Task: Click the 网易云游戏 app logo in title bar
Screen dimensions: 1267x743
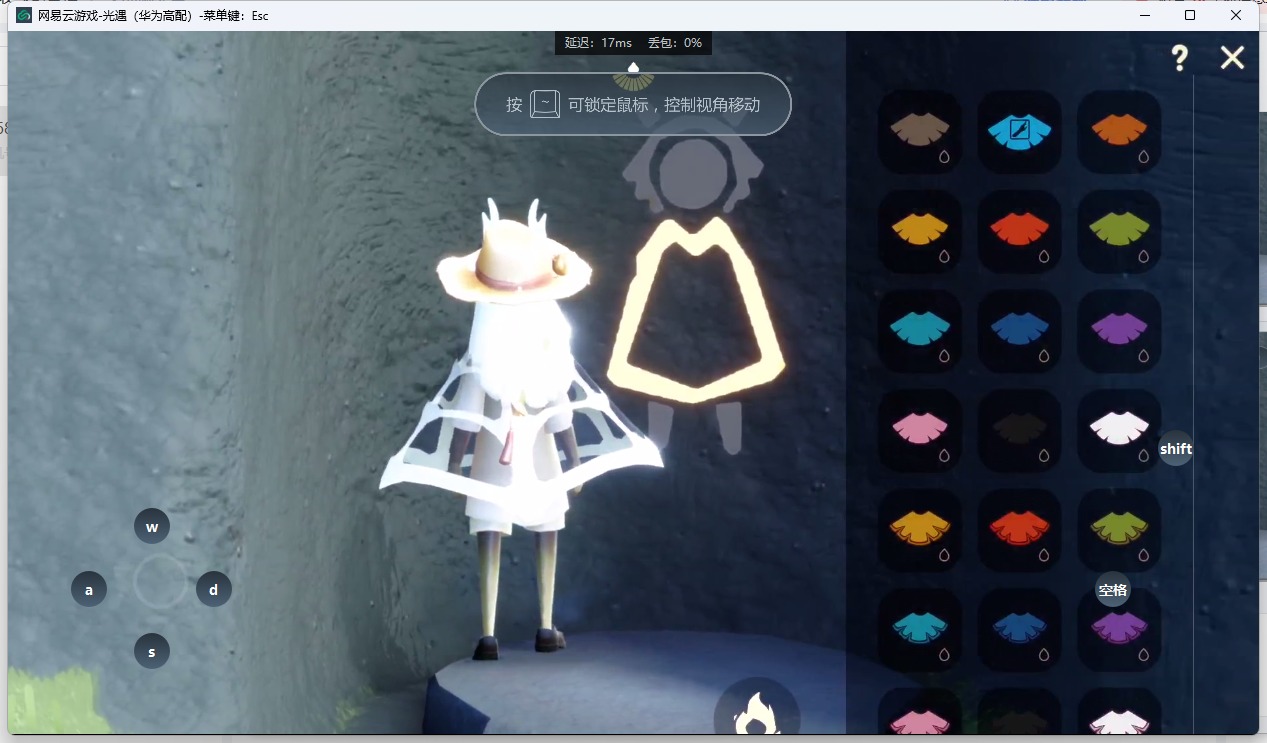Action: pos(24,15)
